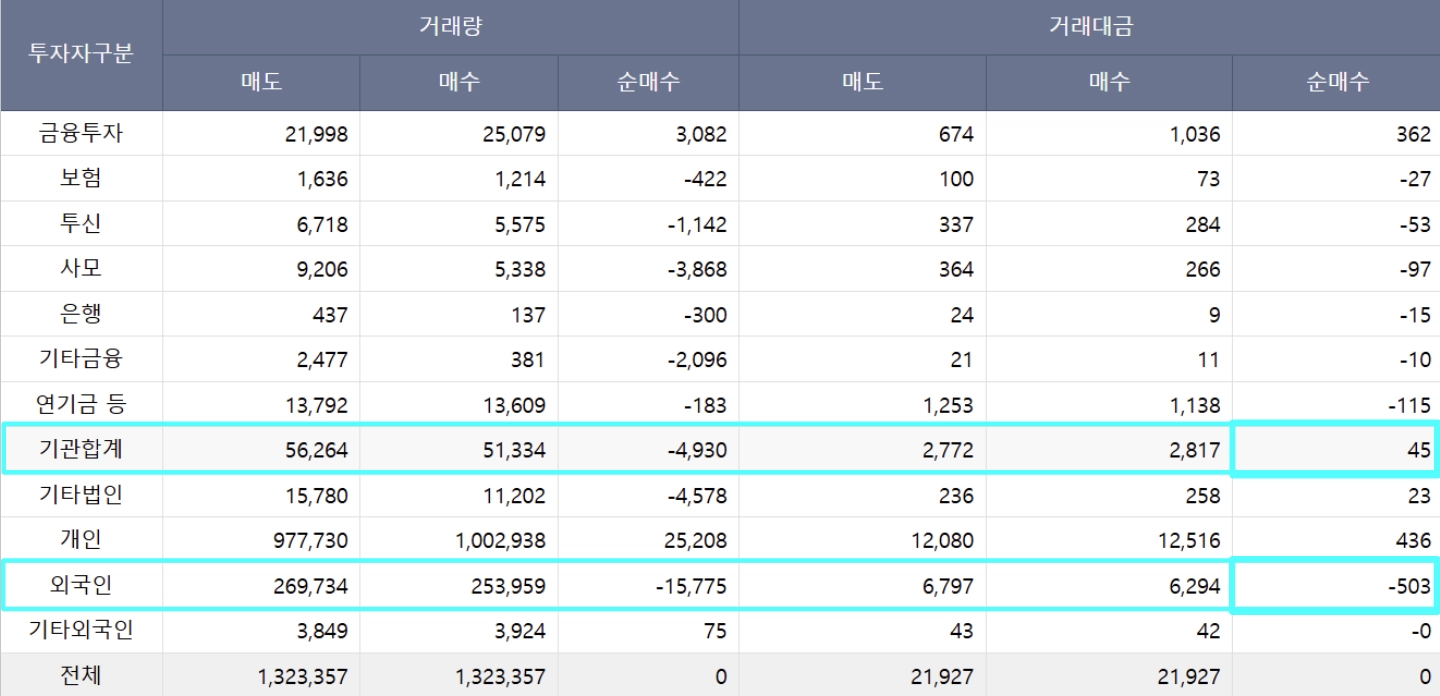Click the 전체 total row label
Image resolution: width=1440 pixels, height=696 pixels.
(x=80, y=676)
